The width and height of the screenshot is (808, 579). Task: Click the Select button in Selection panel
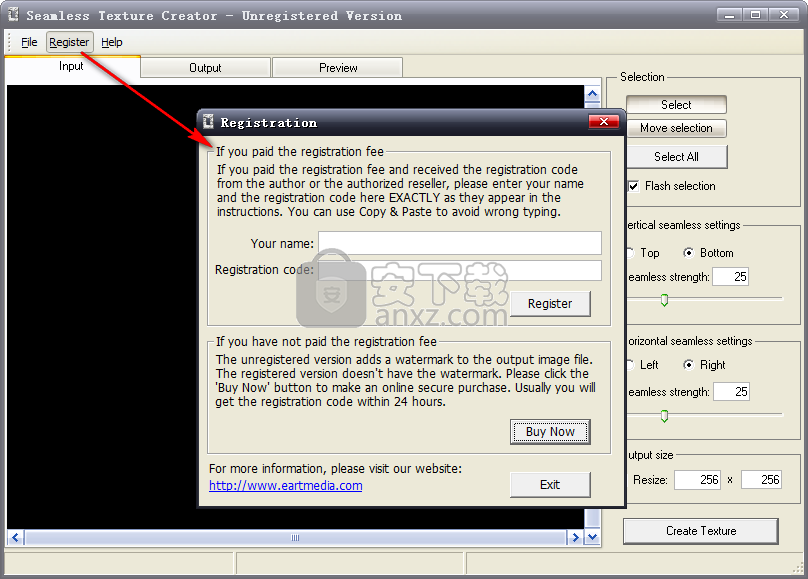coord(676,105)
